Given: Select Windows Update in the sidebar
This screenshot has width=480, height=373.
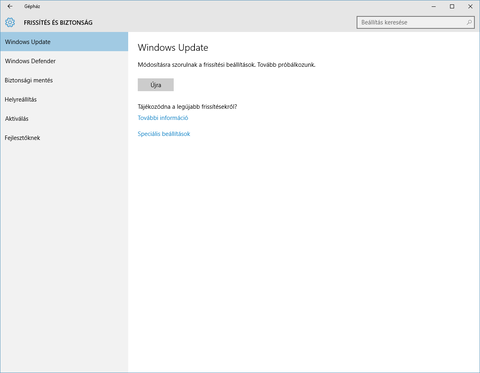Looking at the screenshot, I should coord(64,42).
